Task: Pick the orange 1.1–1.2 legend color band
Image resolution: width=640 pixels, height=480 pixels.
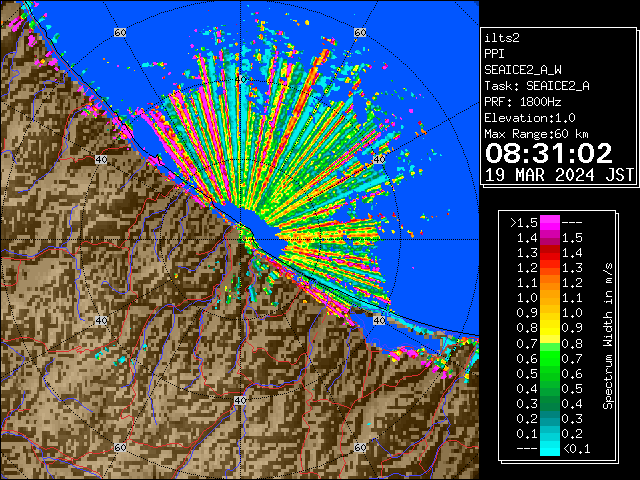Action: [x=550, y=283]
